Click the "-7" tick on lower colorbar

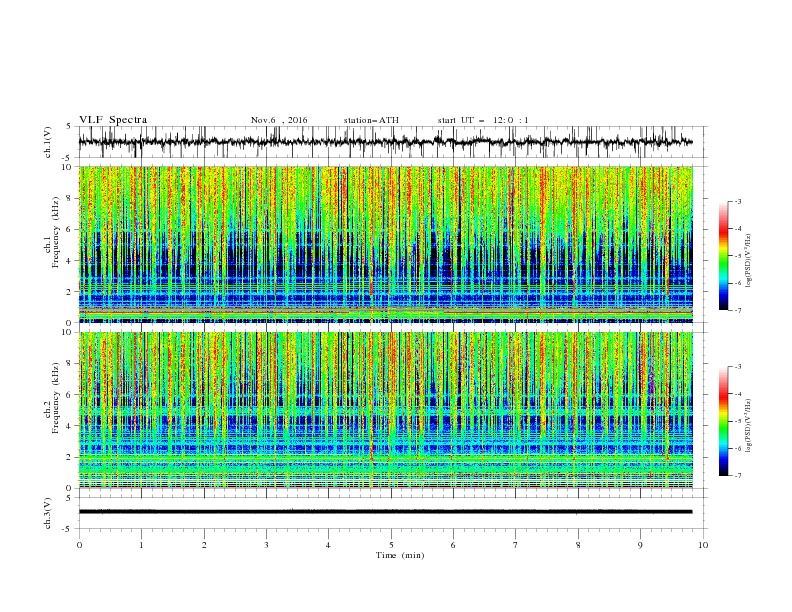point(737,476)
